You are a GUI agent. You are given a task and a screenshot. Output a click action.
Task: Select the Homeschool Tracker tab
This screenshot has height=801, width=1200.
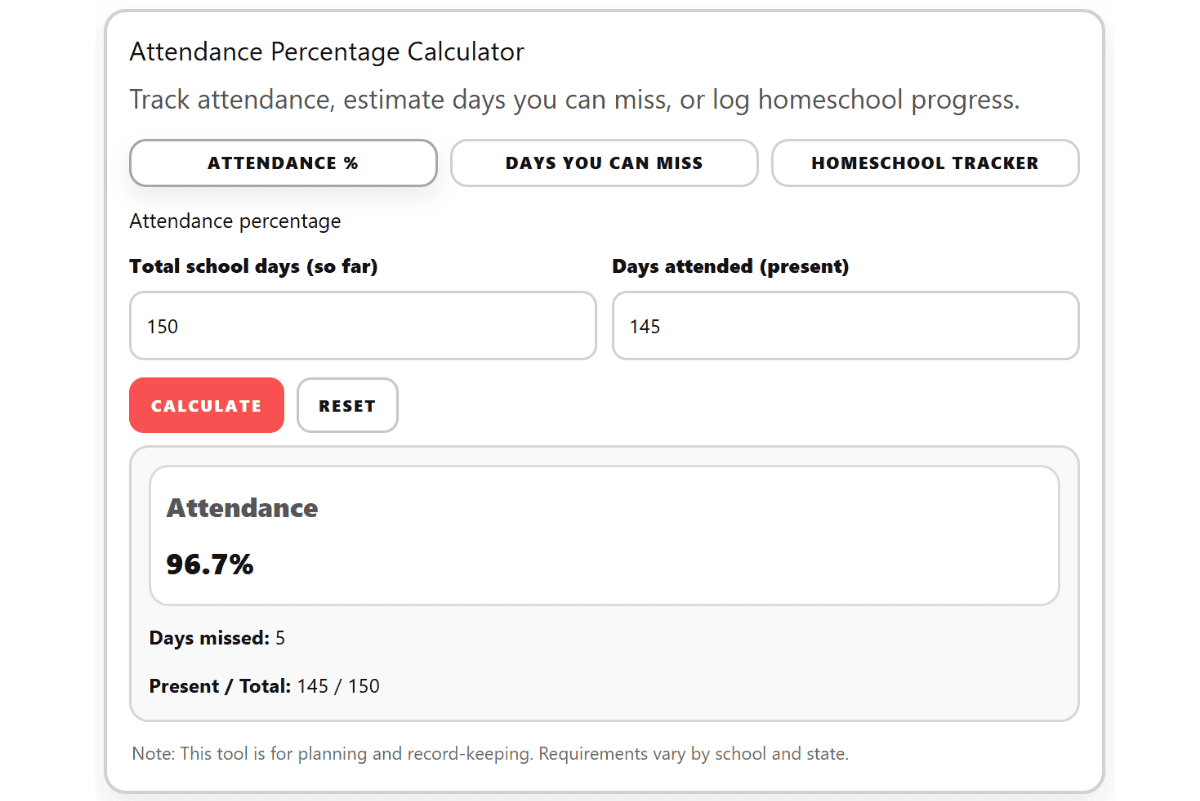coord(925,163)
